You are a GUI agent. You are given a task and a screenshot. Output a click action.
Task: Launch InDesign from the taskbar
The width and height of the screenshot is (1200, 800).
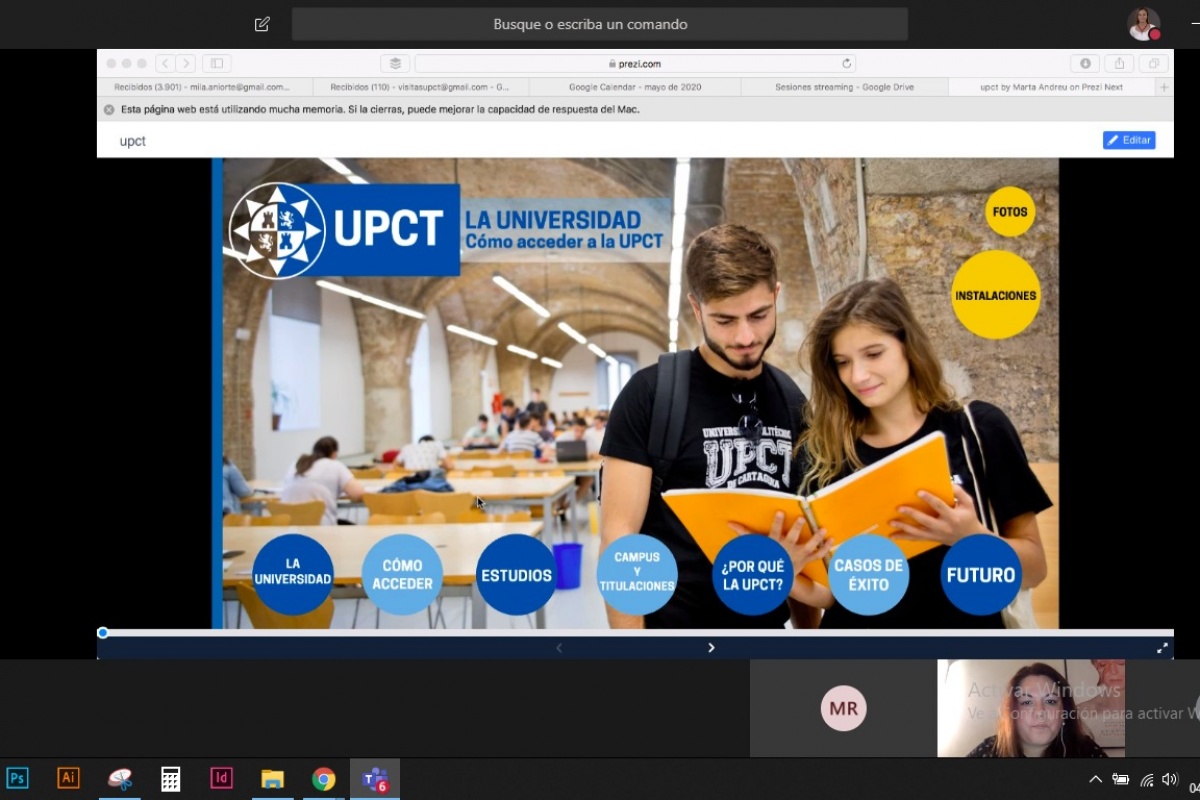tap(221, 778)
